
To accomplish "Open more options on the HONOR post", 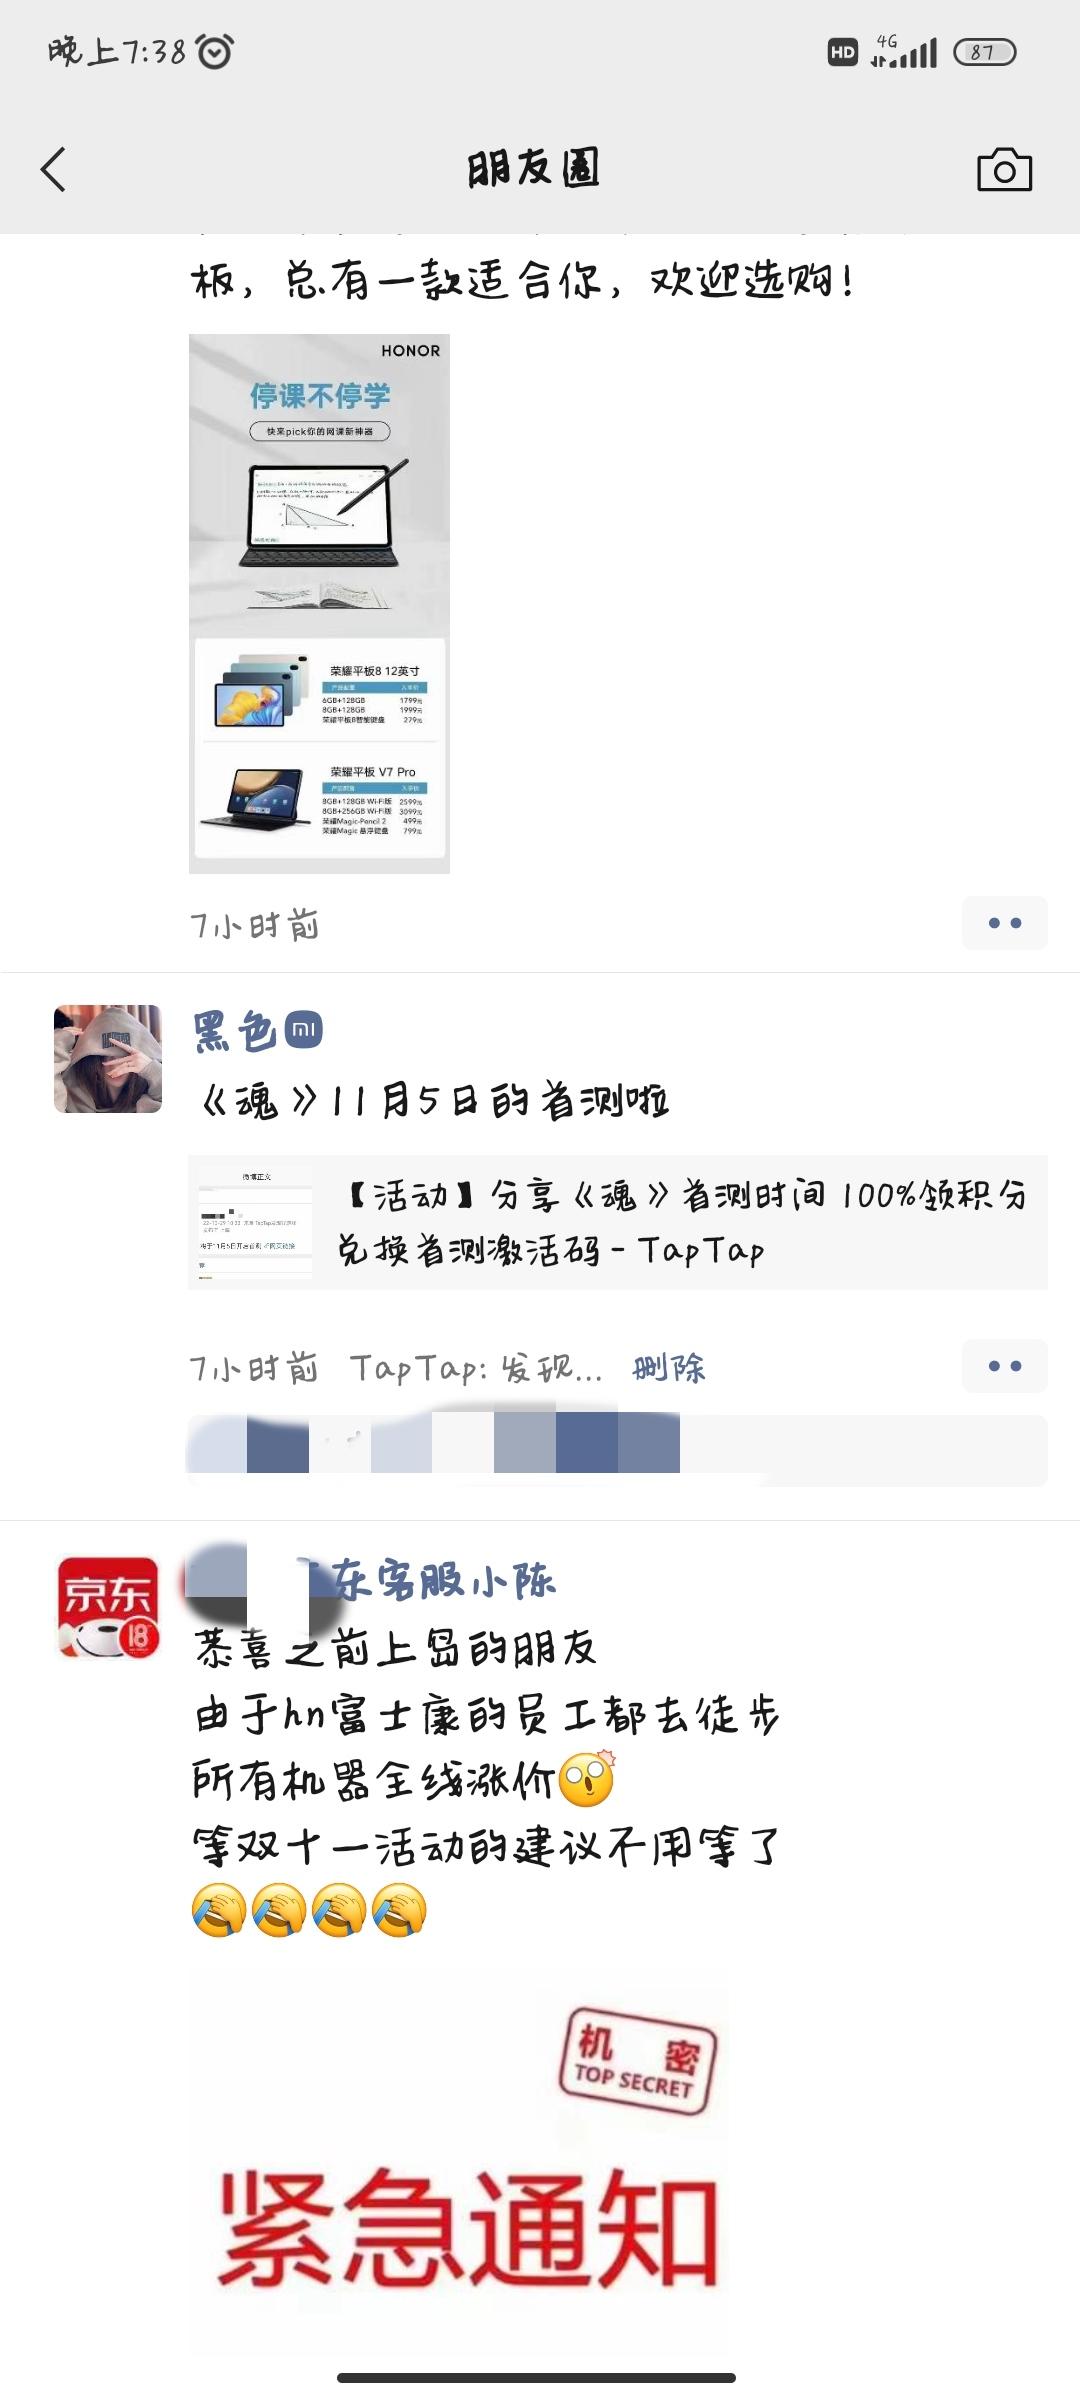I will pos(1004,923).
